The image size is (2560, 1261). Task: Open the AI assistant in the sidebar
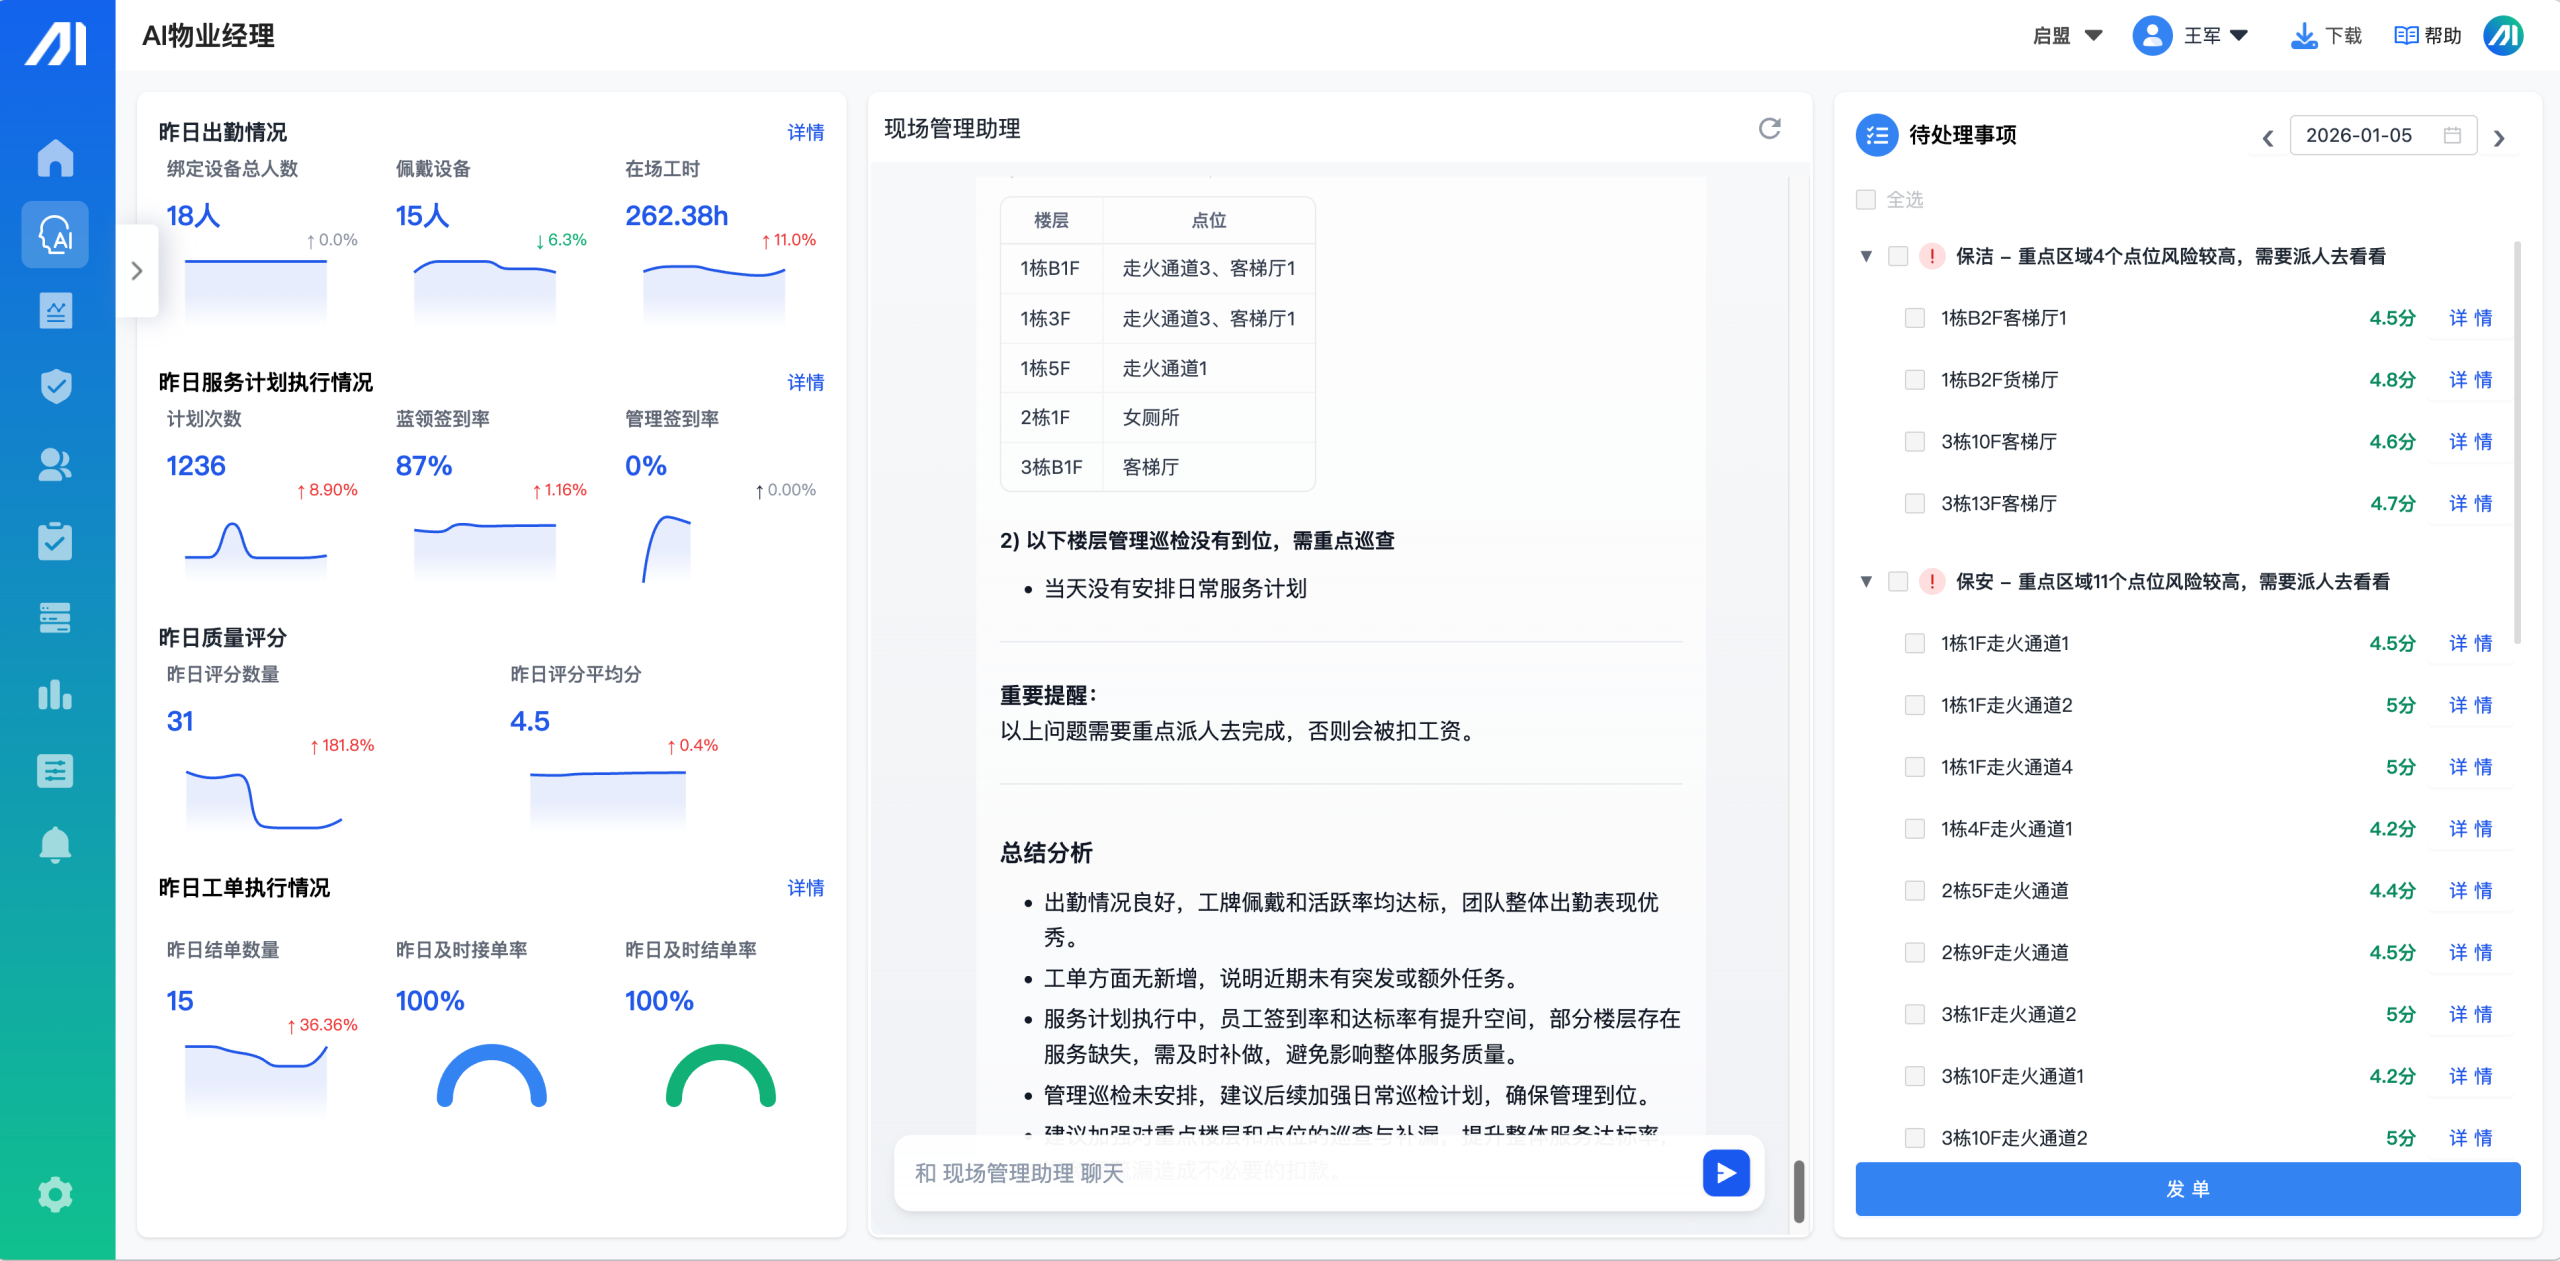click(x=56, y=235)
